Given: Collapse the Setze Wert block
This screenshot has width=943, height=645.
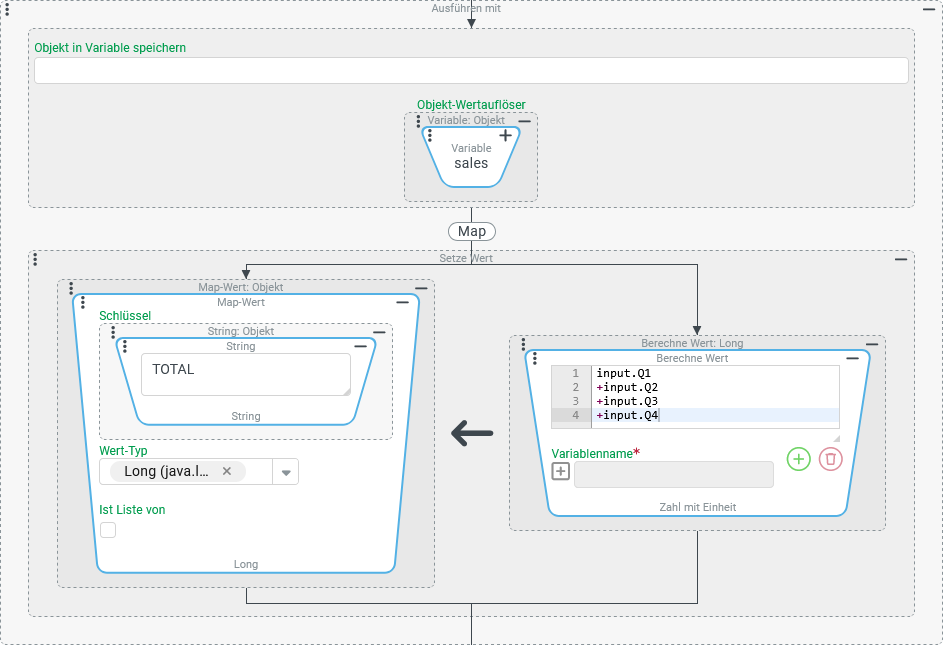Looking at the screenshot, I should pyautogui.click(x=901, y=259).
